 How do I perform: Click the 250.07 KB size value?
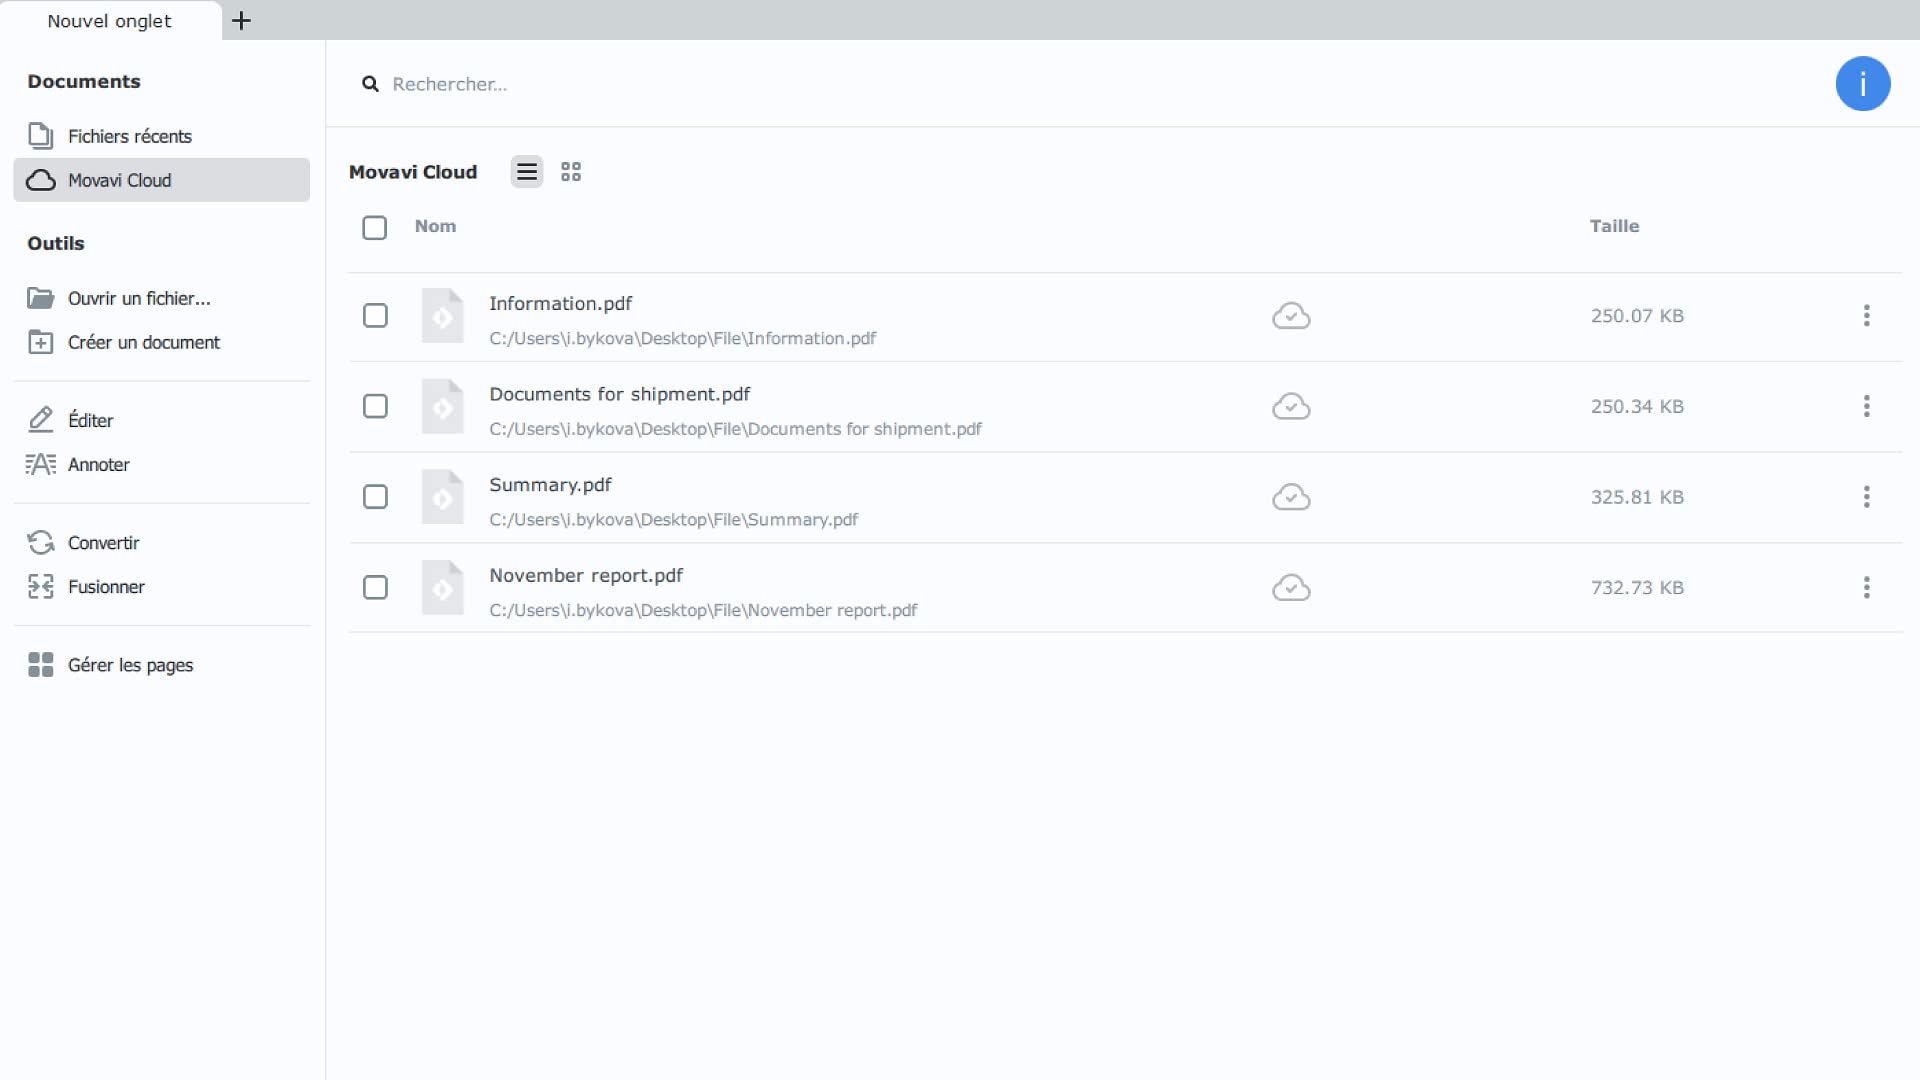[1637, 316]
